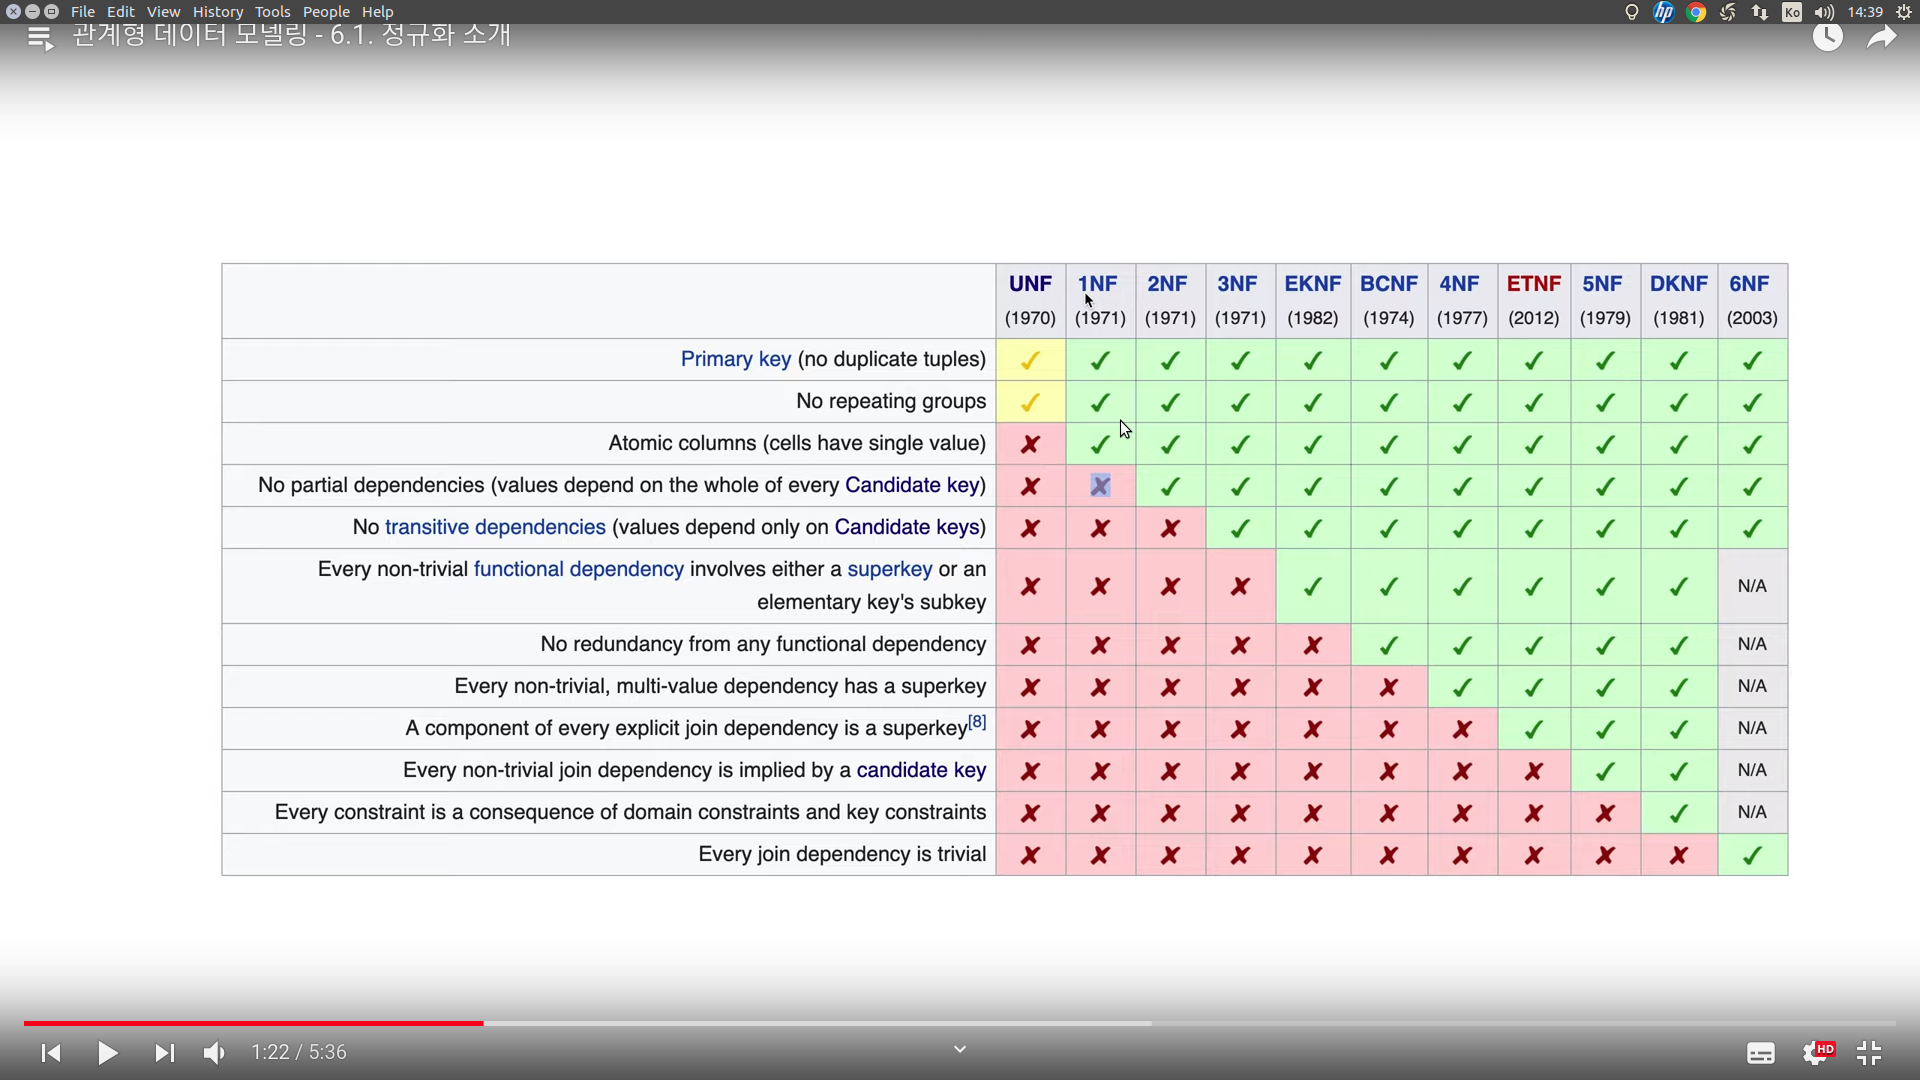Open the Primary key link
This screenshot has width=1920, height=1080.
736,359
